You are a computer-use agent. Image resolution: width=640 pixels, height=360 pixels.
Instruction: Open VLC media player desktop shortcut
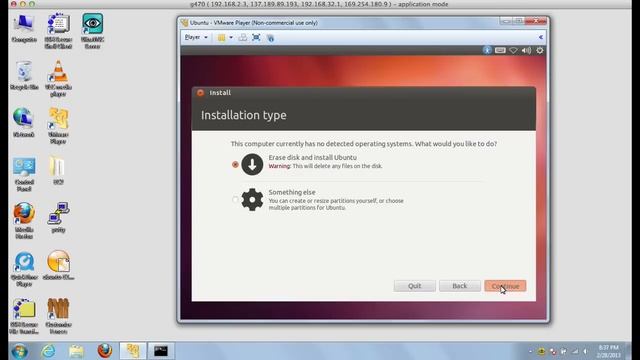click(x=58, y=78)
